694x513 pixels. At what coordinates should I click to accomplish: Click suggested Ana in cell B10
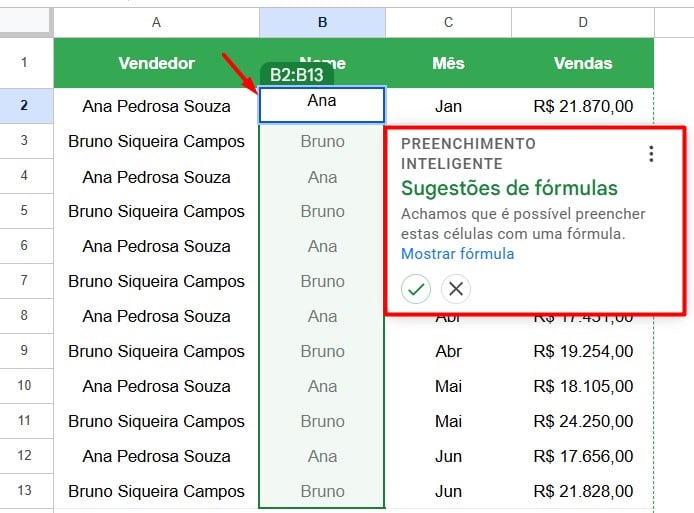click(322, 386)
